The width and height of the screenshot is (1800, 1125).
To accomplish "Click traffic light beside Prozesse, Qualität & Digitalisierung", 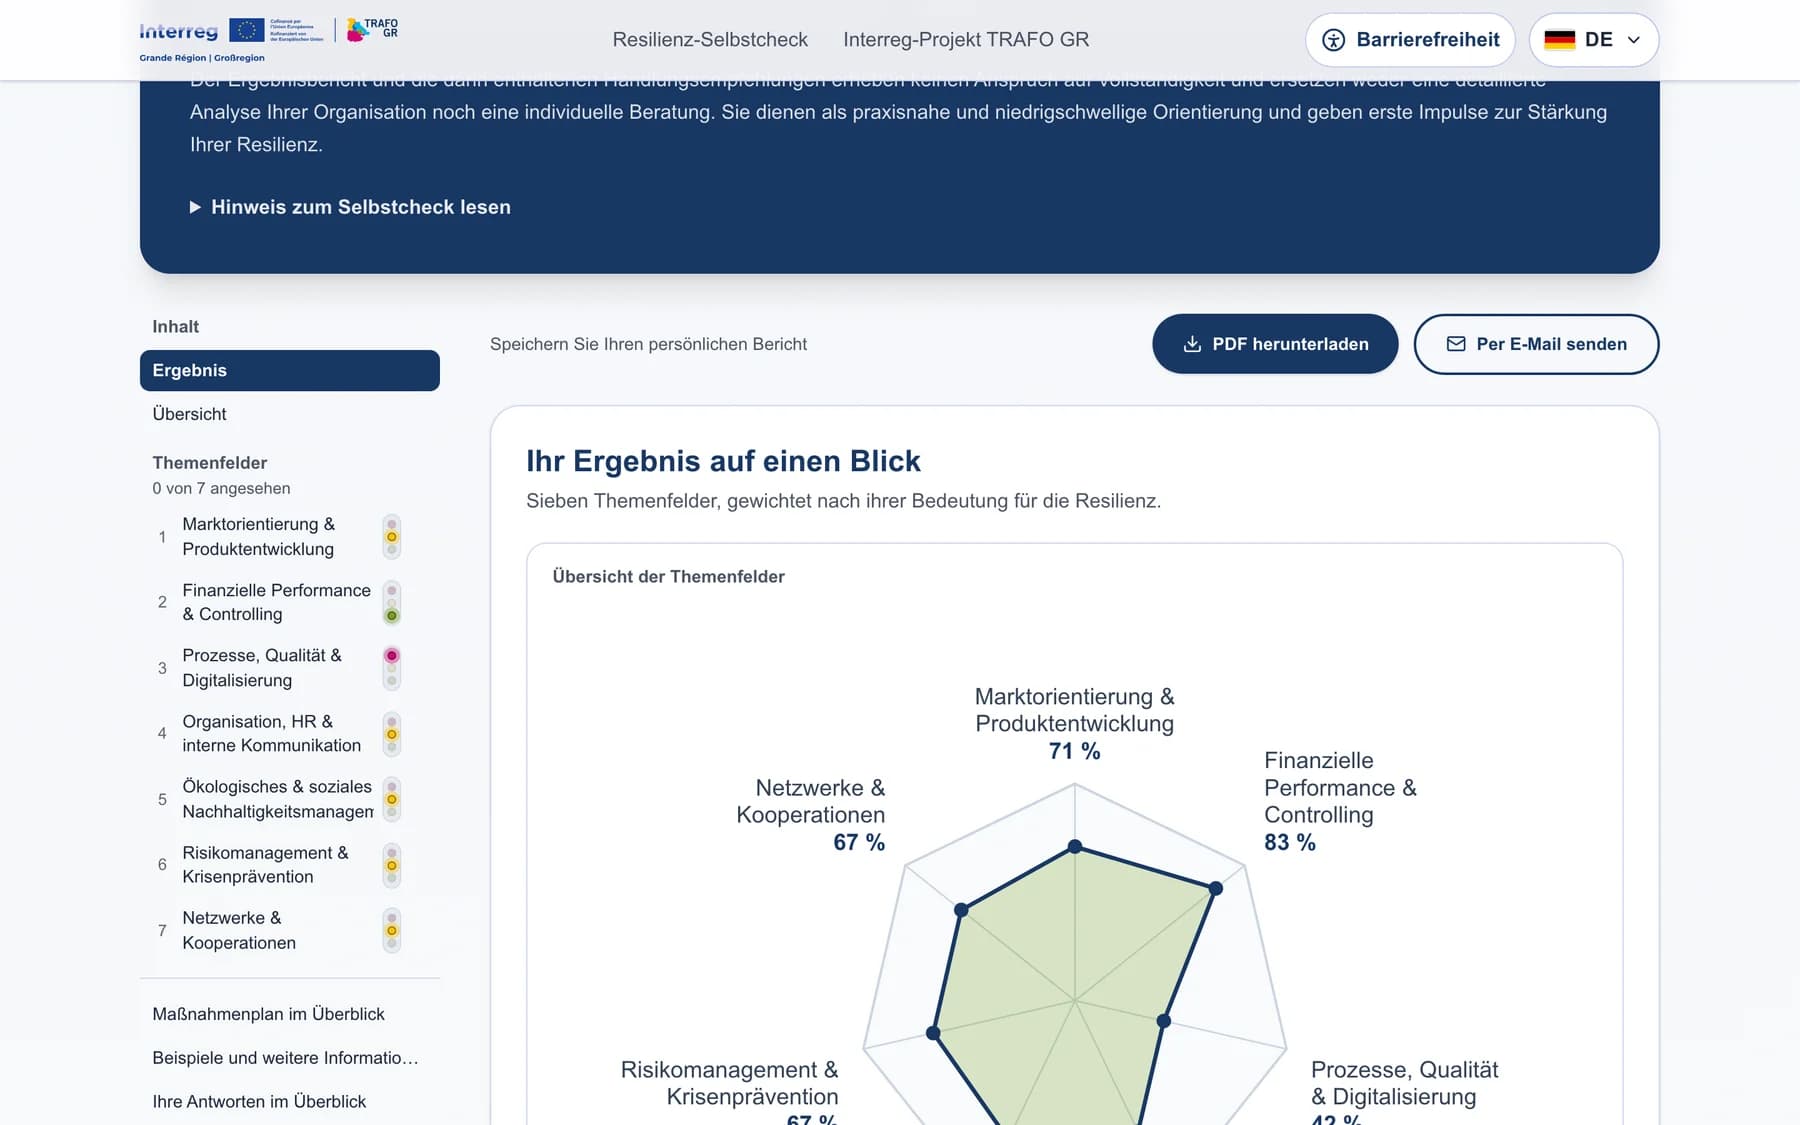I will coord(392,668).
